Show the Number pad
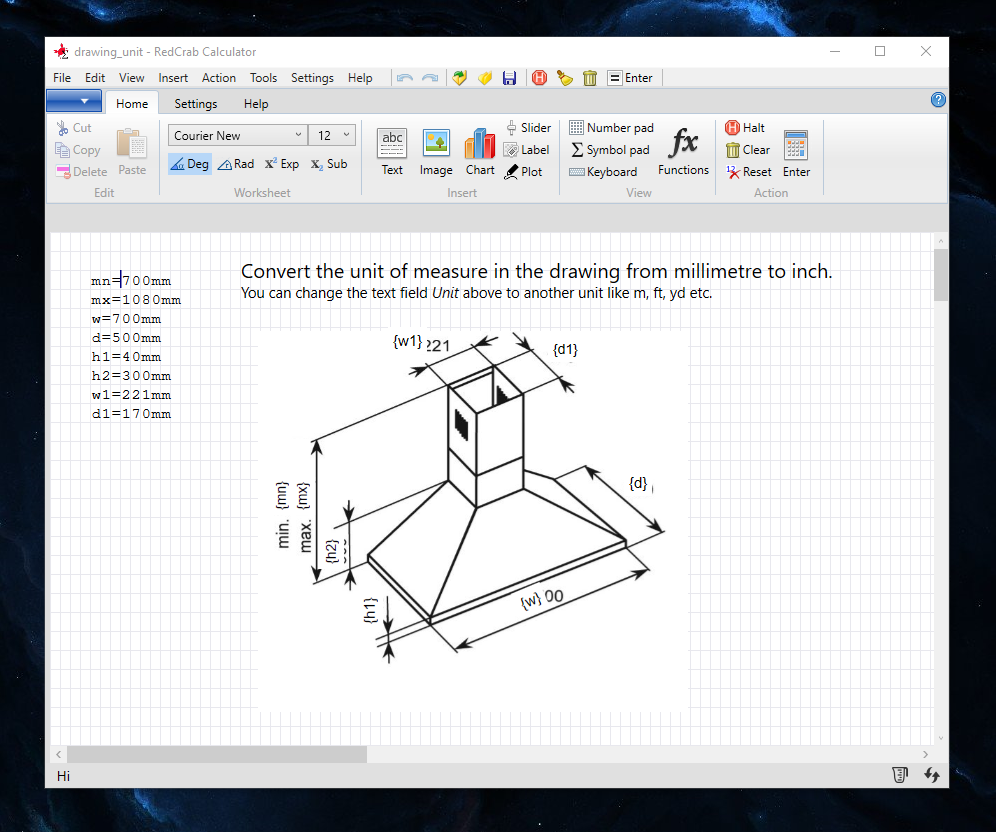 [611, 128]
